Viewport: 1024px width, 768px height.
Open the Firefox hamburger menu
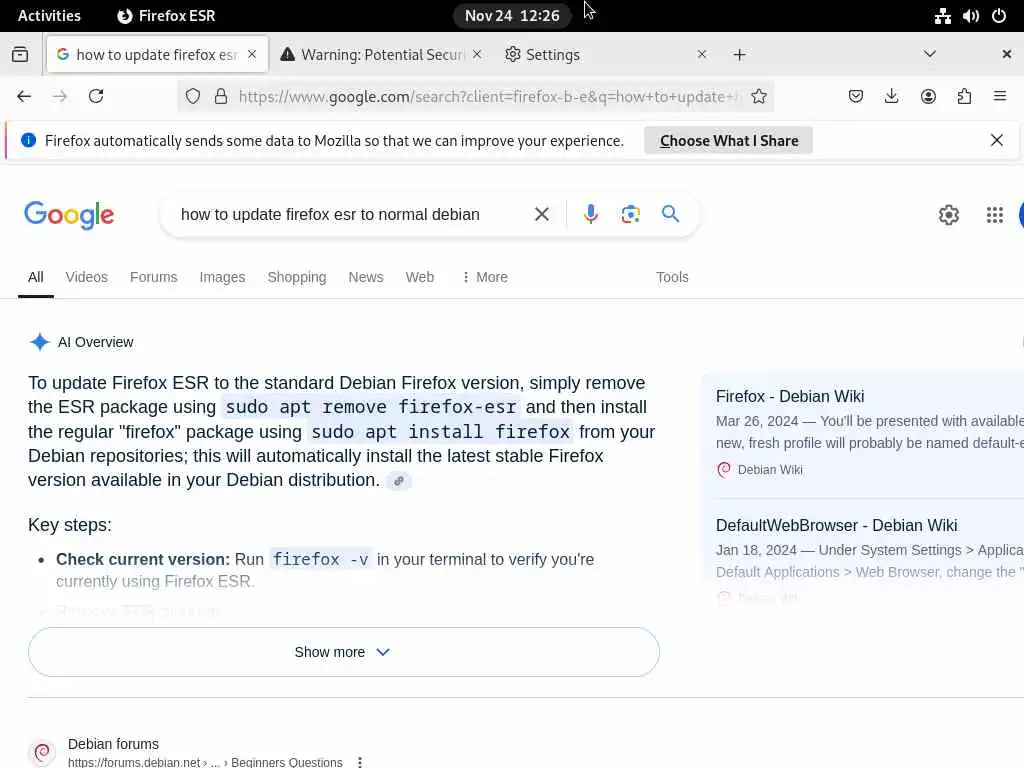point(1000,96)
